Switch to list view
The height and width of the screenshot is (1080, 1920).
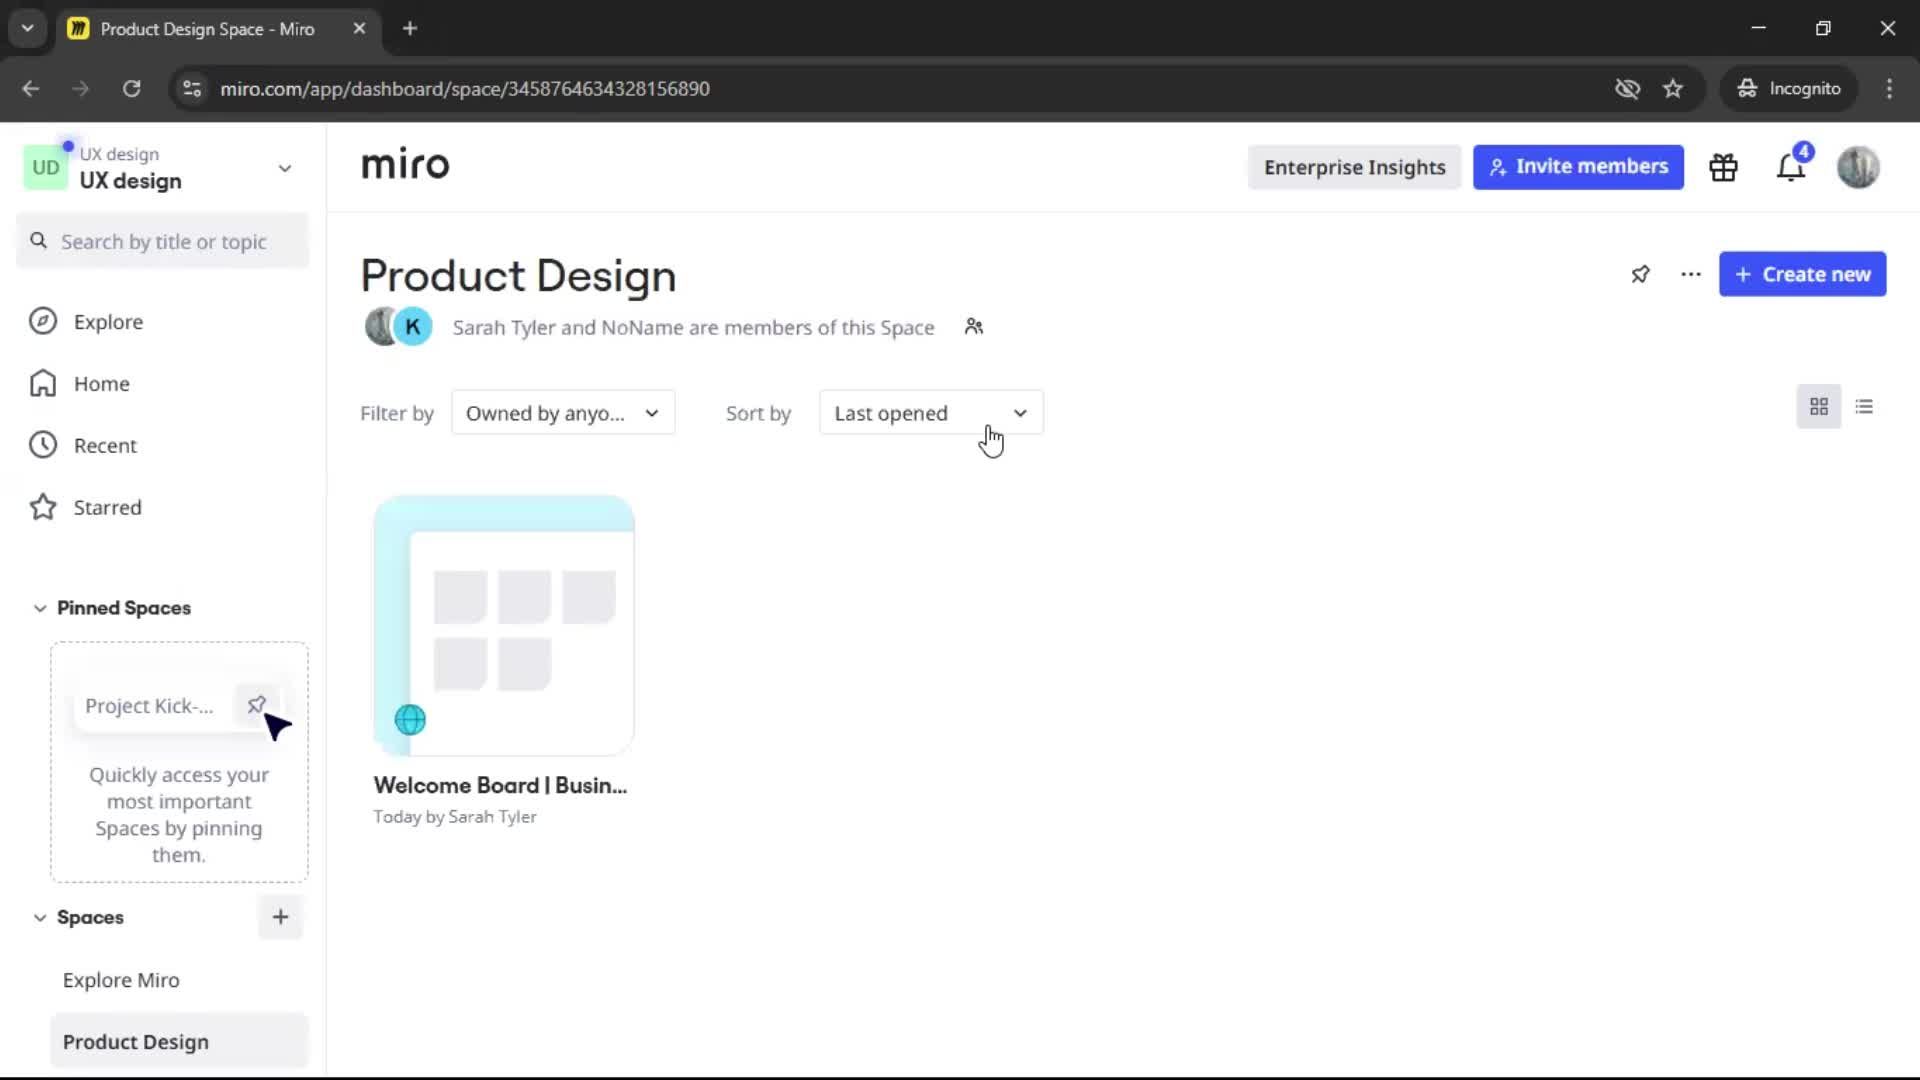click(x=1864, y=407)
